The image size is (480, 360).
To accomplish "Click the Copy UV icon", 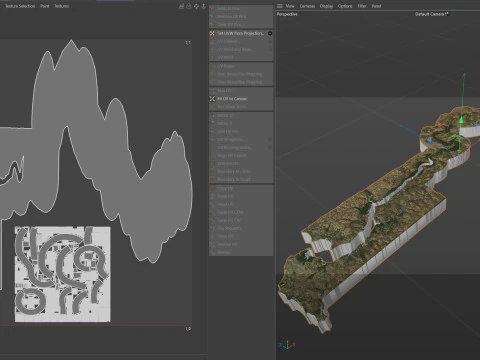I will (212, 188).
